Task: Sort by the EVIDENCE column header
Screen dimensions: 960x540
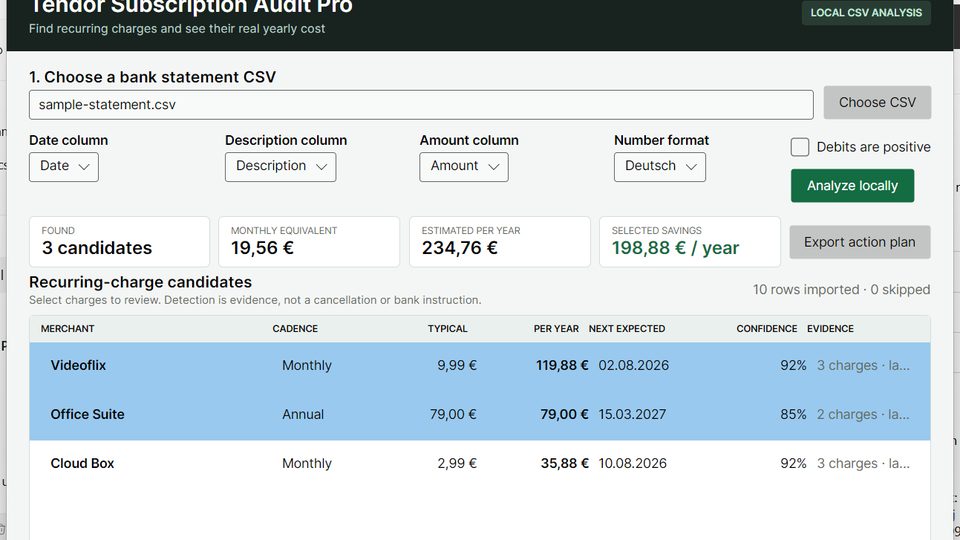Action: click(x=830, y=329)
